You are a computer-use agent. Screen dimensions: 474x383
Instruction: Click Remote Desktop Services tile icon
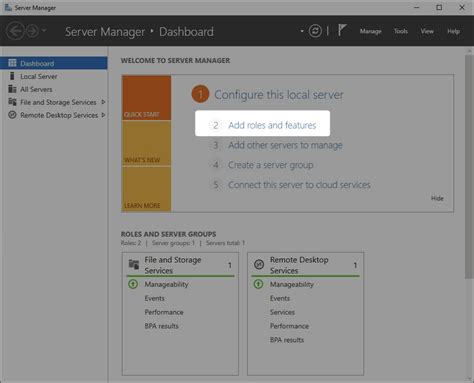pos(259,264)
